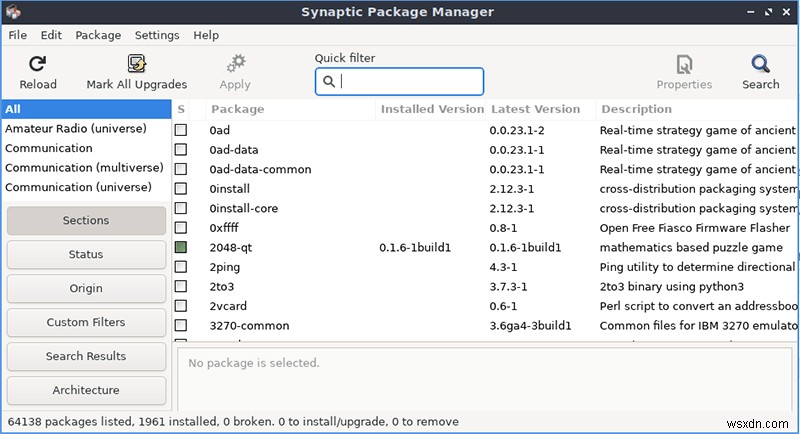Show Search Results filter view
This screenshot has height=434, width=800.
point(86,356)
